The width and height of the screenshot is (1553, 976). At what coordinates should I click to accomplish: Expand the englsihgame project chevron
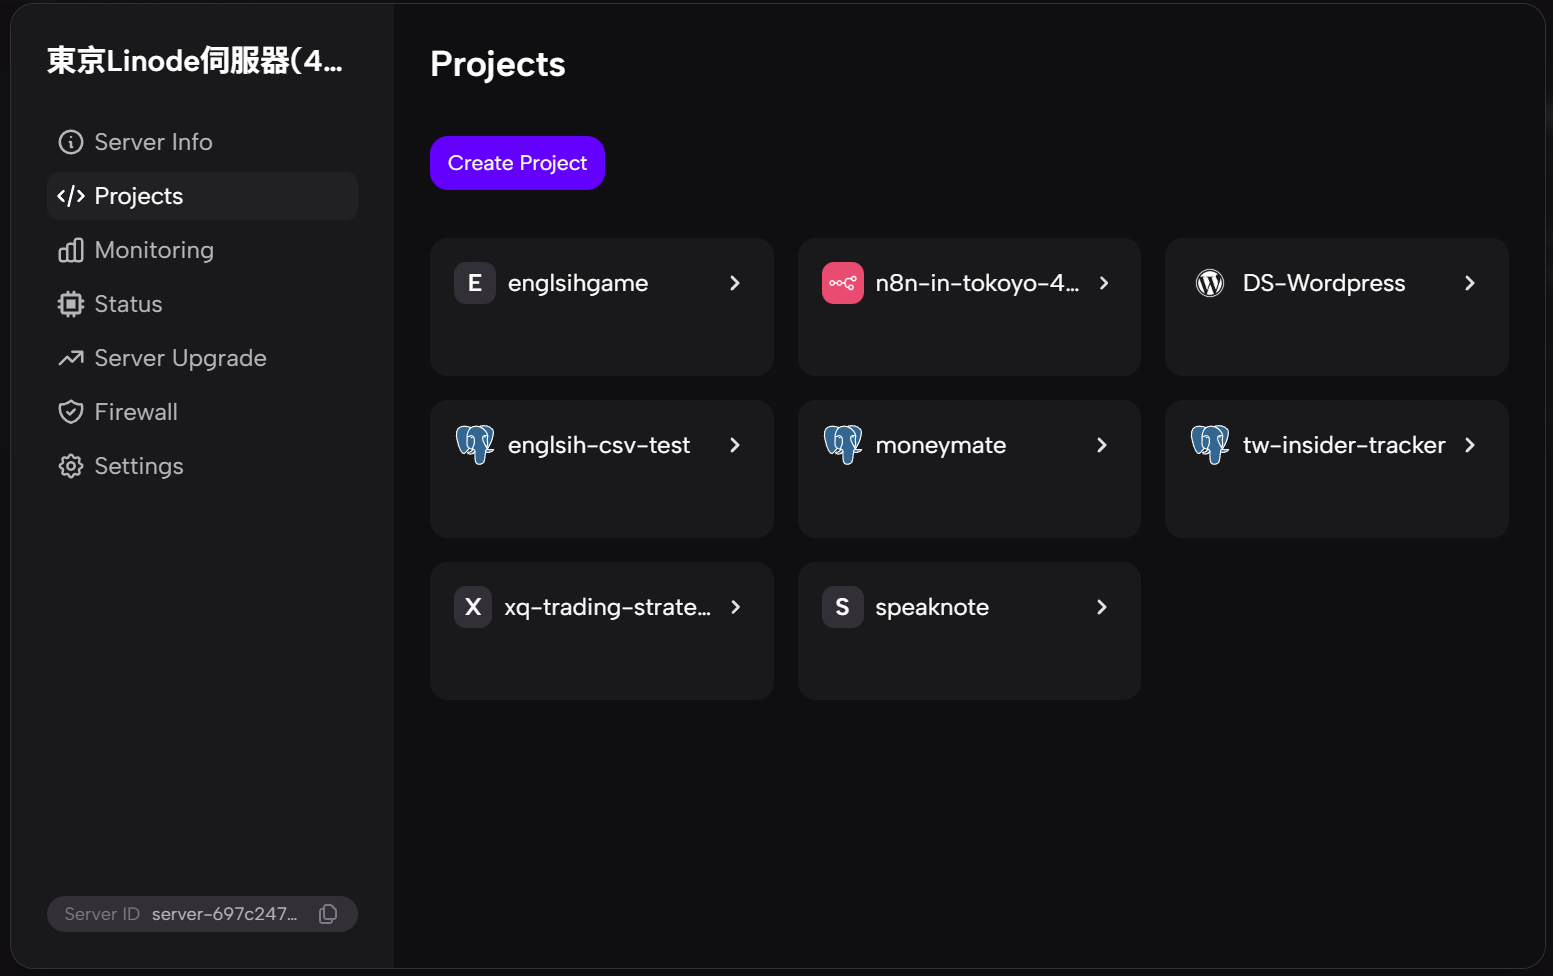[735, 283]
